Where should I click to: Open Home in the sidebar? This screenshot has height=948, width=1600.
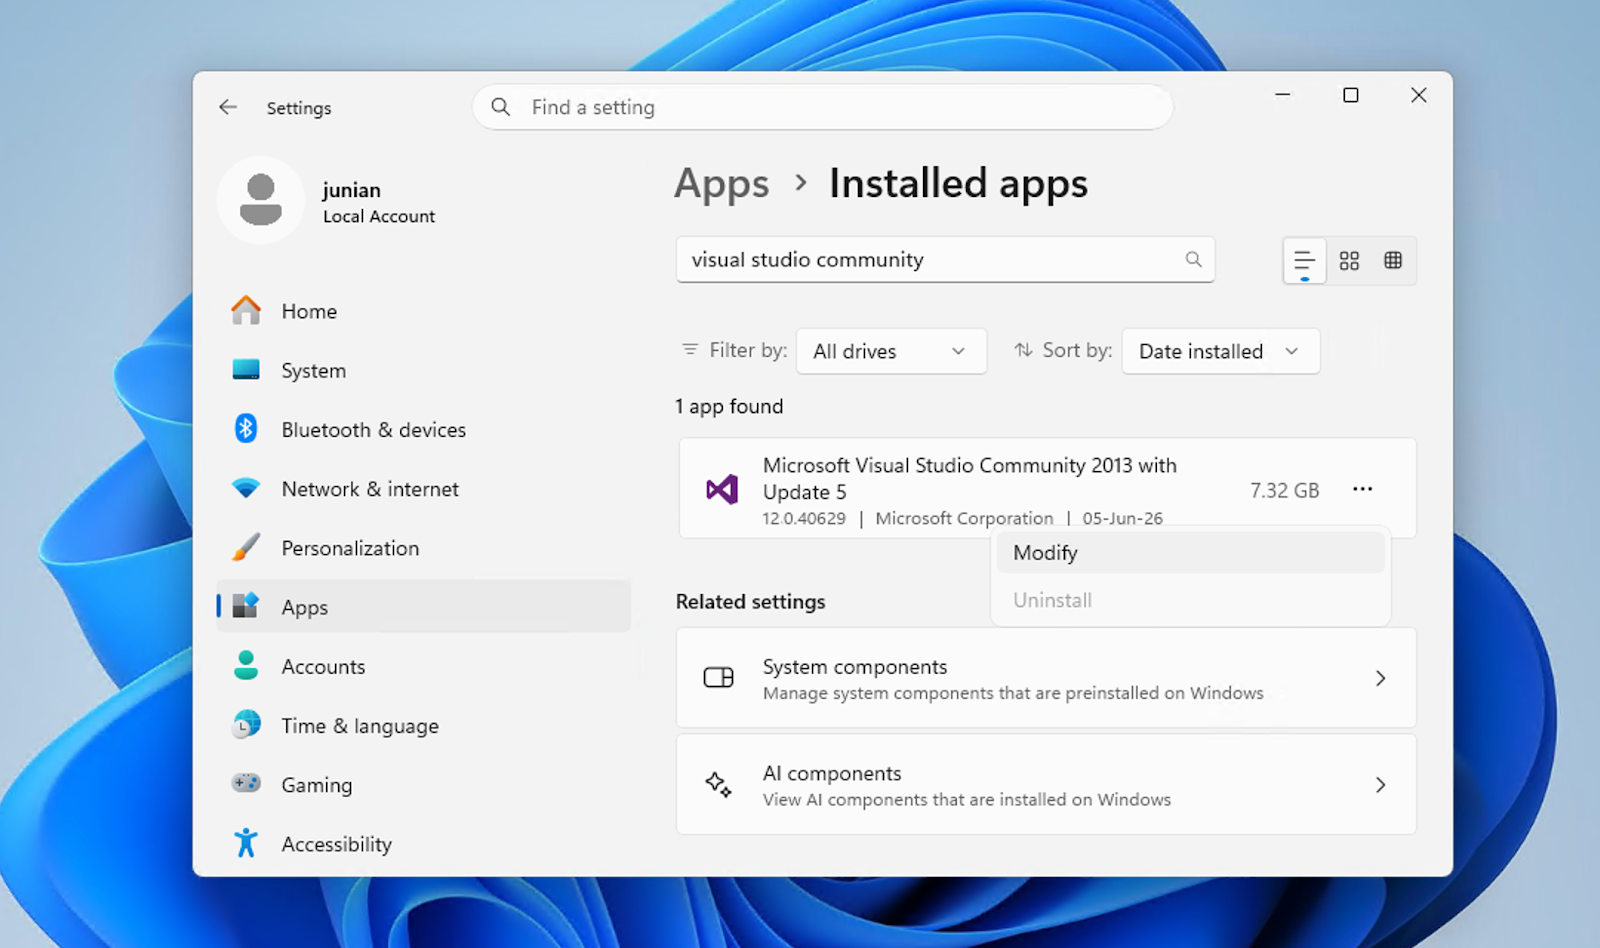click(424, 311)
